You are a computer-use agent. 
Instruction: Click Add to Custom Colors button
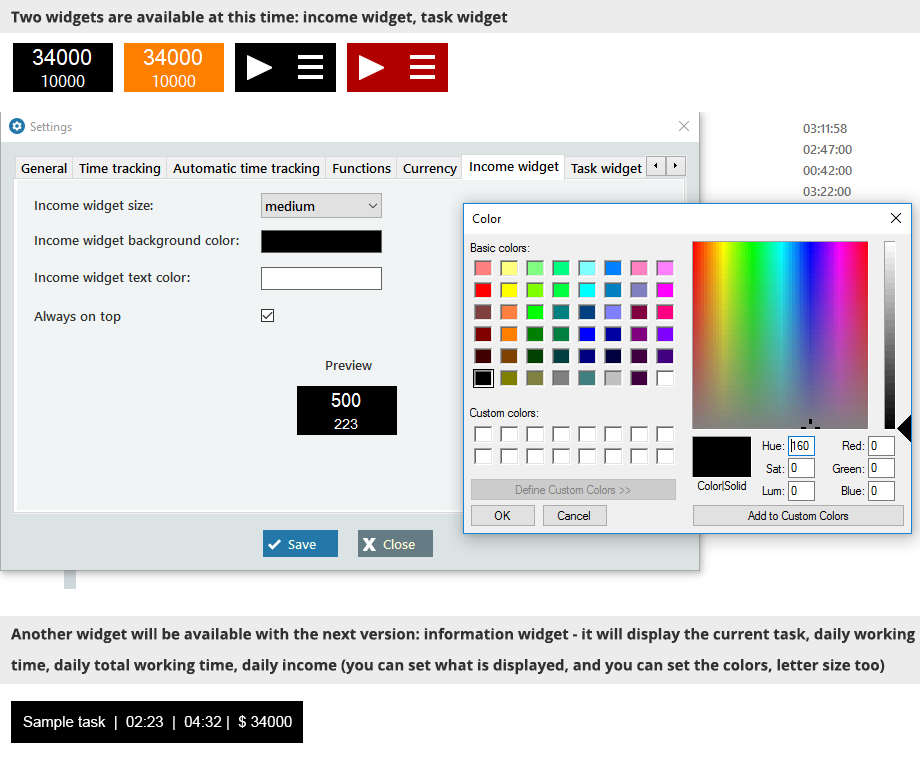point(798,516)
